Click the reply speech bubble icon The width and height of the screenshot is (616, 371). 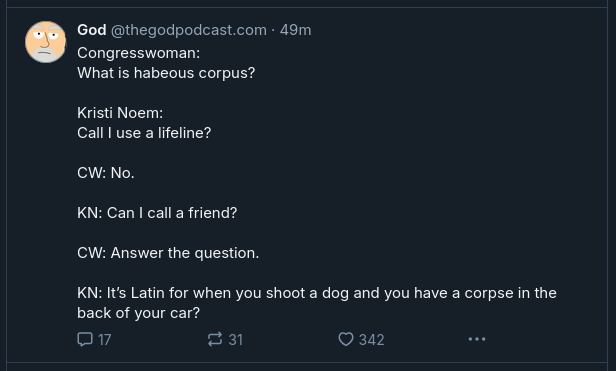coord(85,339)
